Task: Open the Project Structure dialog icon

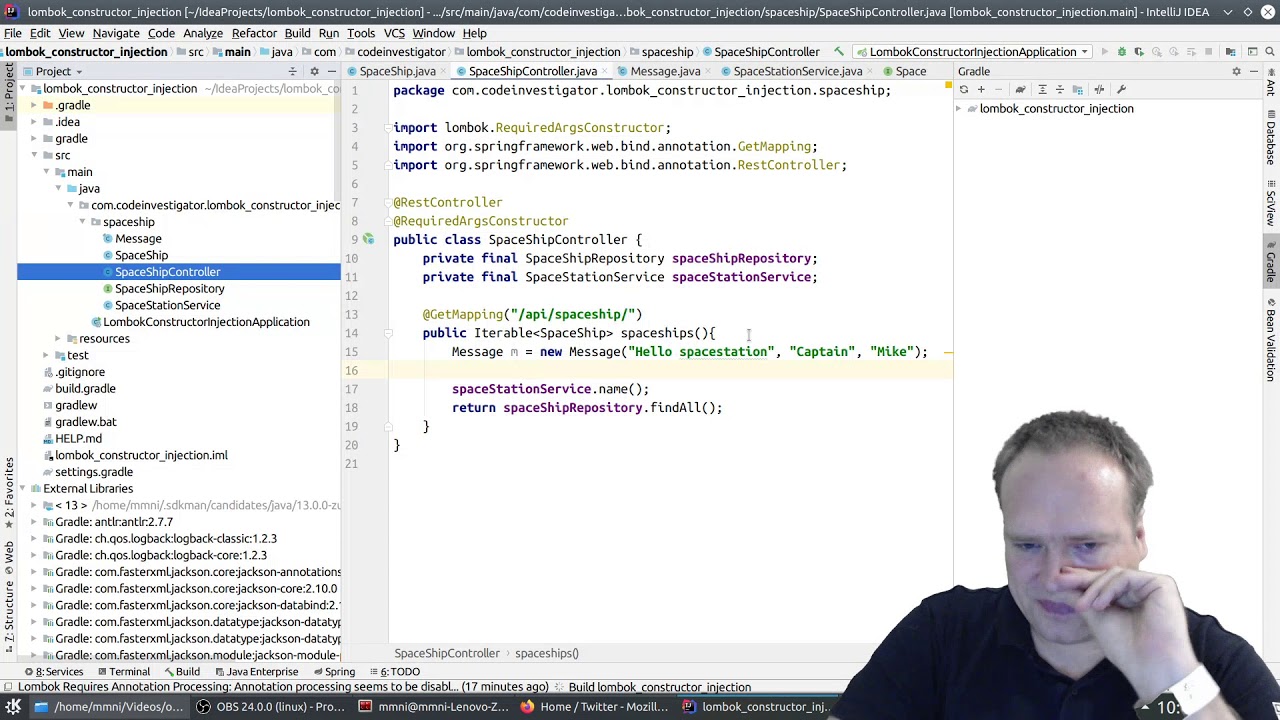Action: 1230,52
